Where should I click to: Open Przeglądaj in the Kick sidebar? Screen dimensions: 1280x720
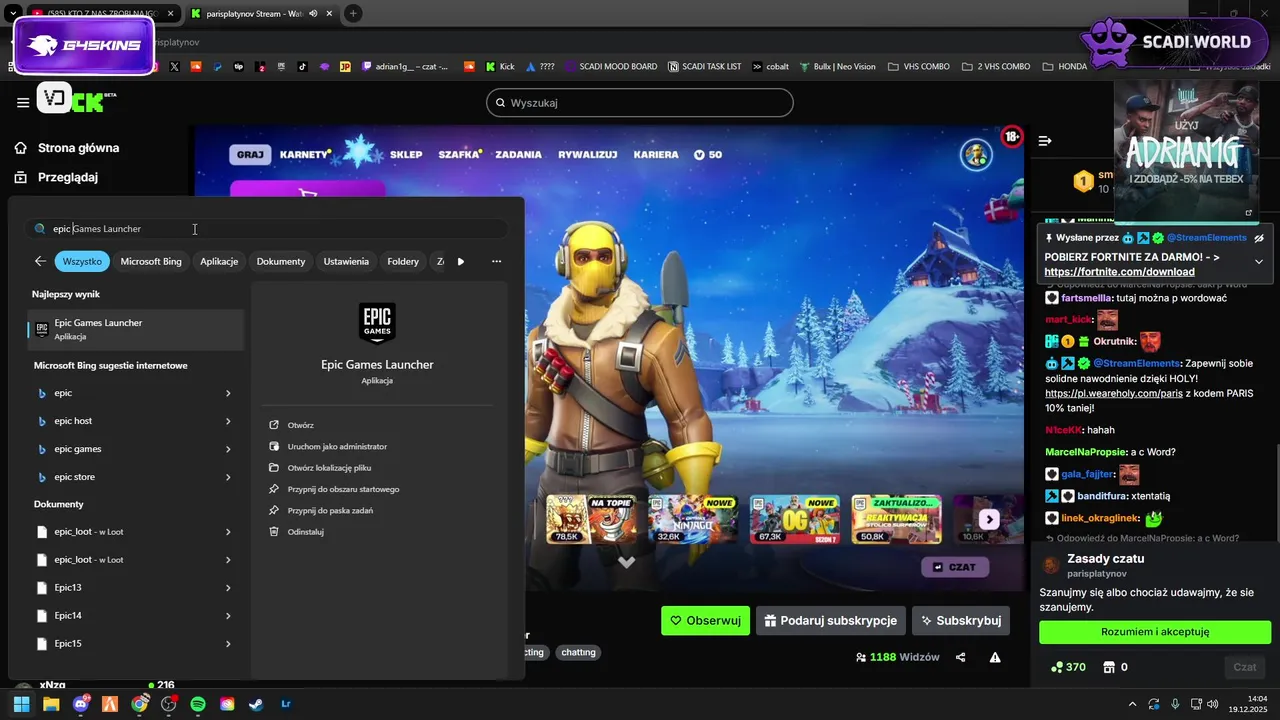point(56,177)
